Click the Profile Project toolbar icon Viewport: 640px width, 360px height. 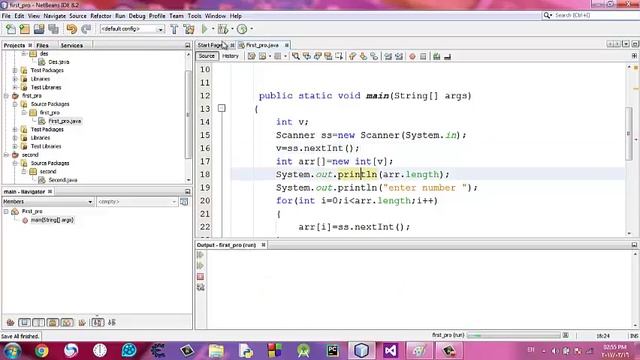(242, 29)
